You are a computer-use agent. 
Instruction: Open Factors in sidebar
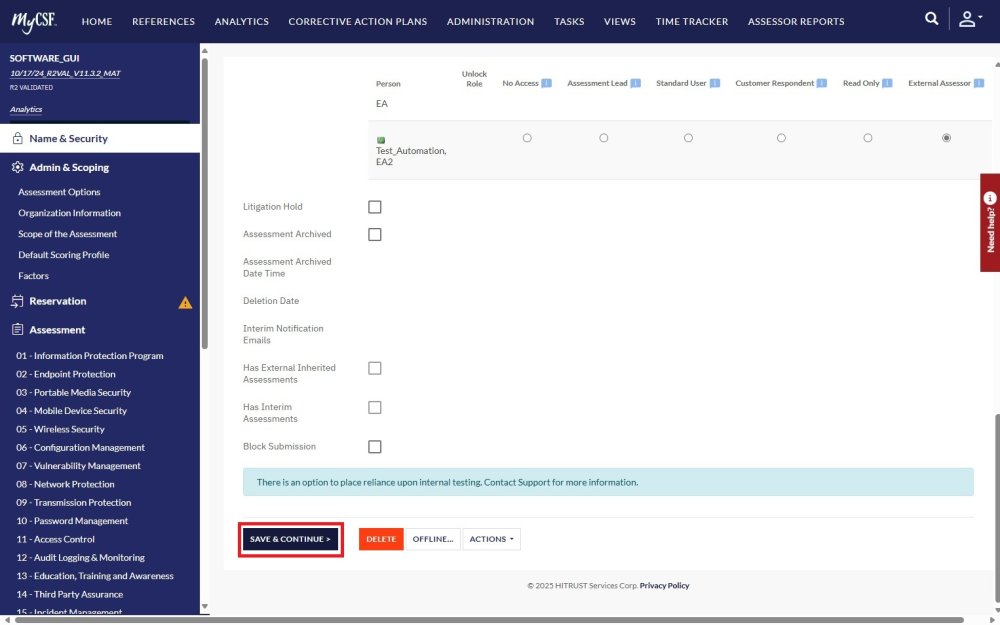[33, 276]
